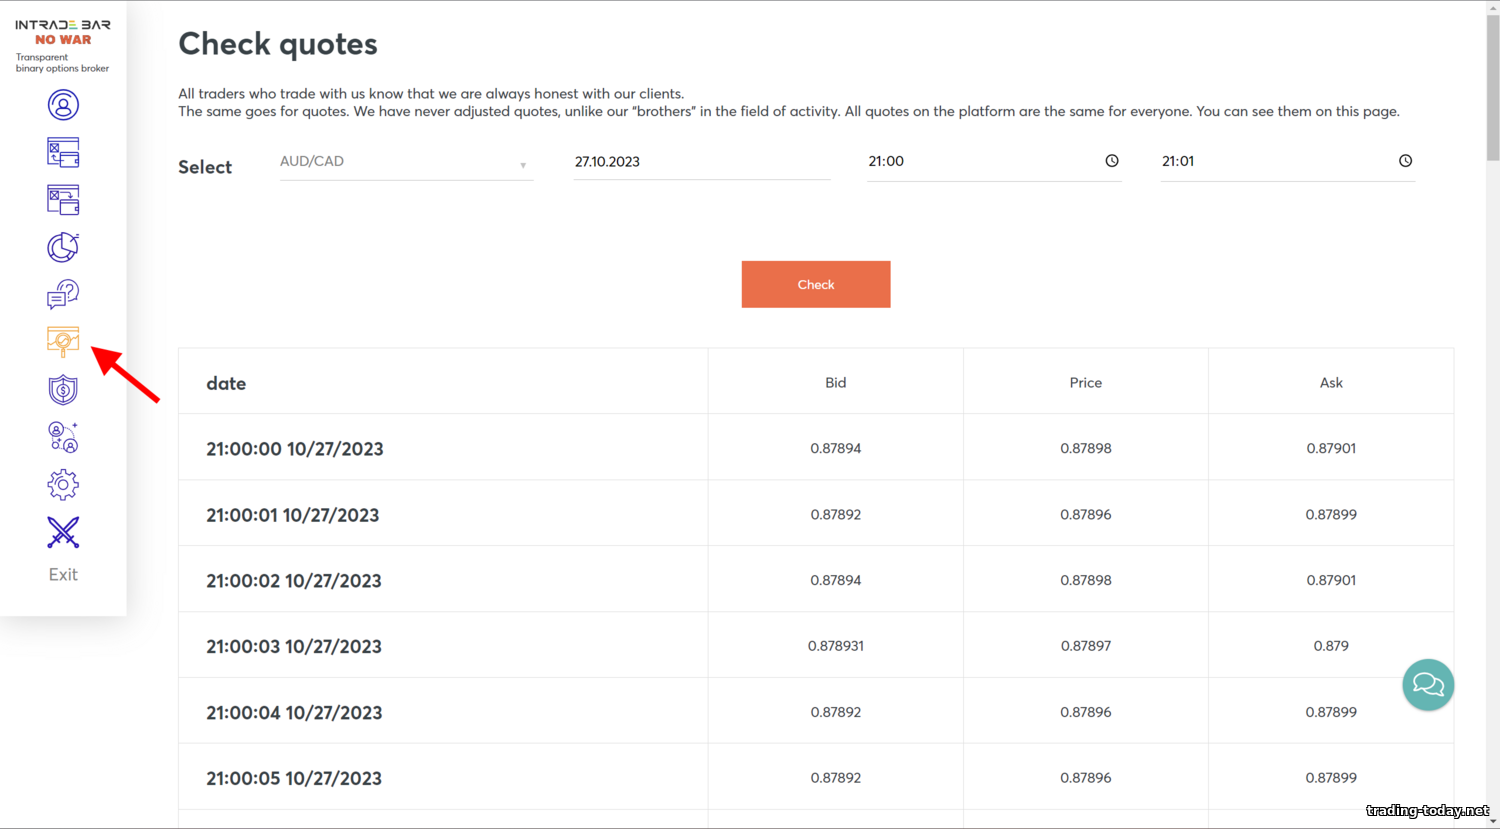Open the user profile icon in sidebar
Screen dimensions: 1500x829
63,105
